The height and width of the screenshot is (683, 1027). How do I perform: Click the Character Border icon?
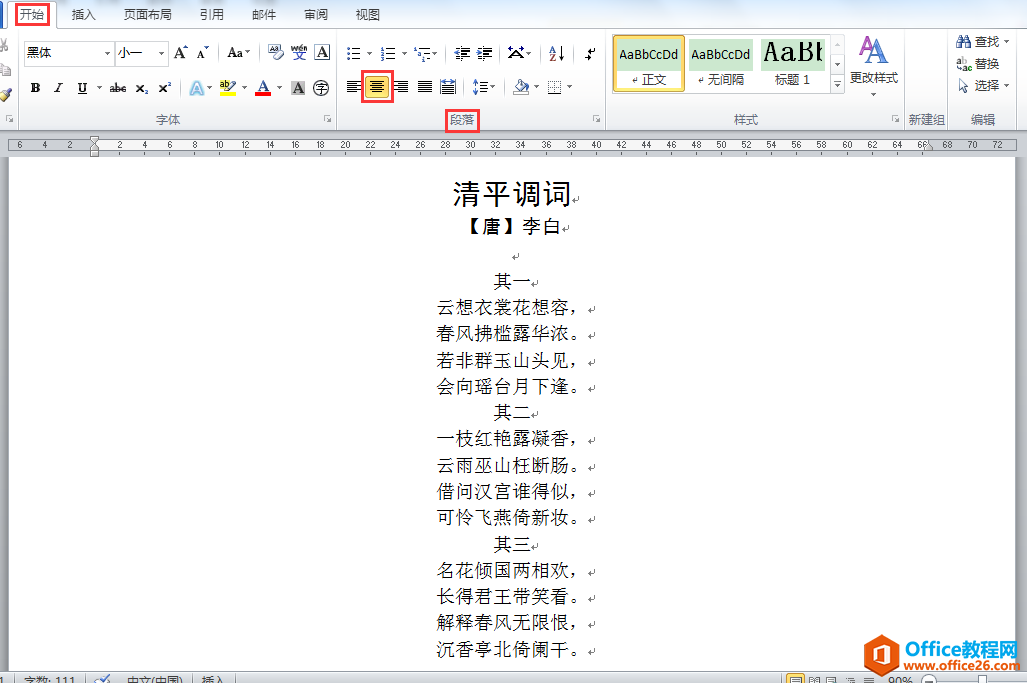[x=322, y=52]
